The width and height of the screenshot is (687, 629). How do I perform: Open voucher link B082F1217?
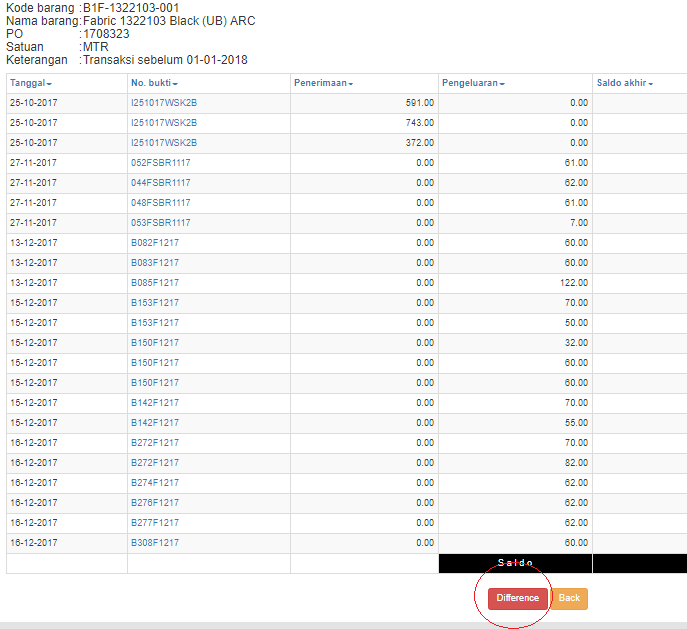tap(155, 243)
